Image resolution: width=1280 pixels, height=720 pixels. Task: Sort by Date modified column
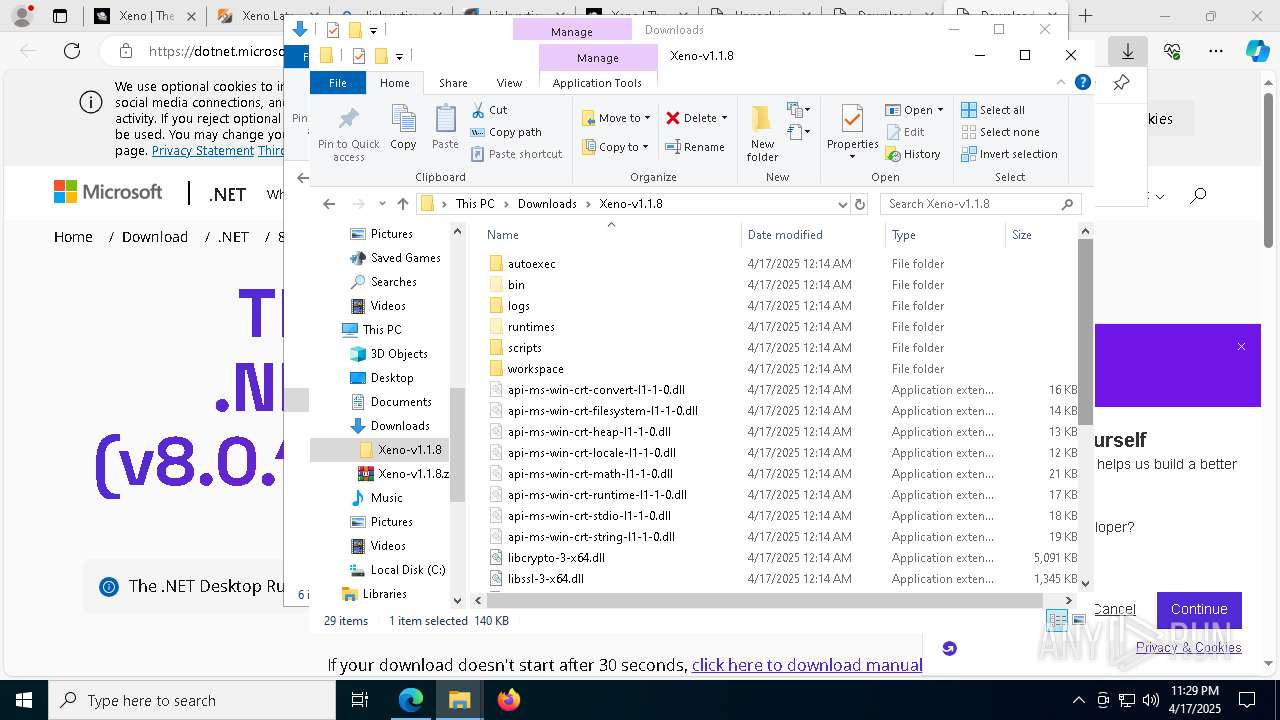click(785, 235)
